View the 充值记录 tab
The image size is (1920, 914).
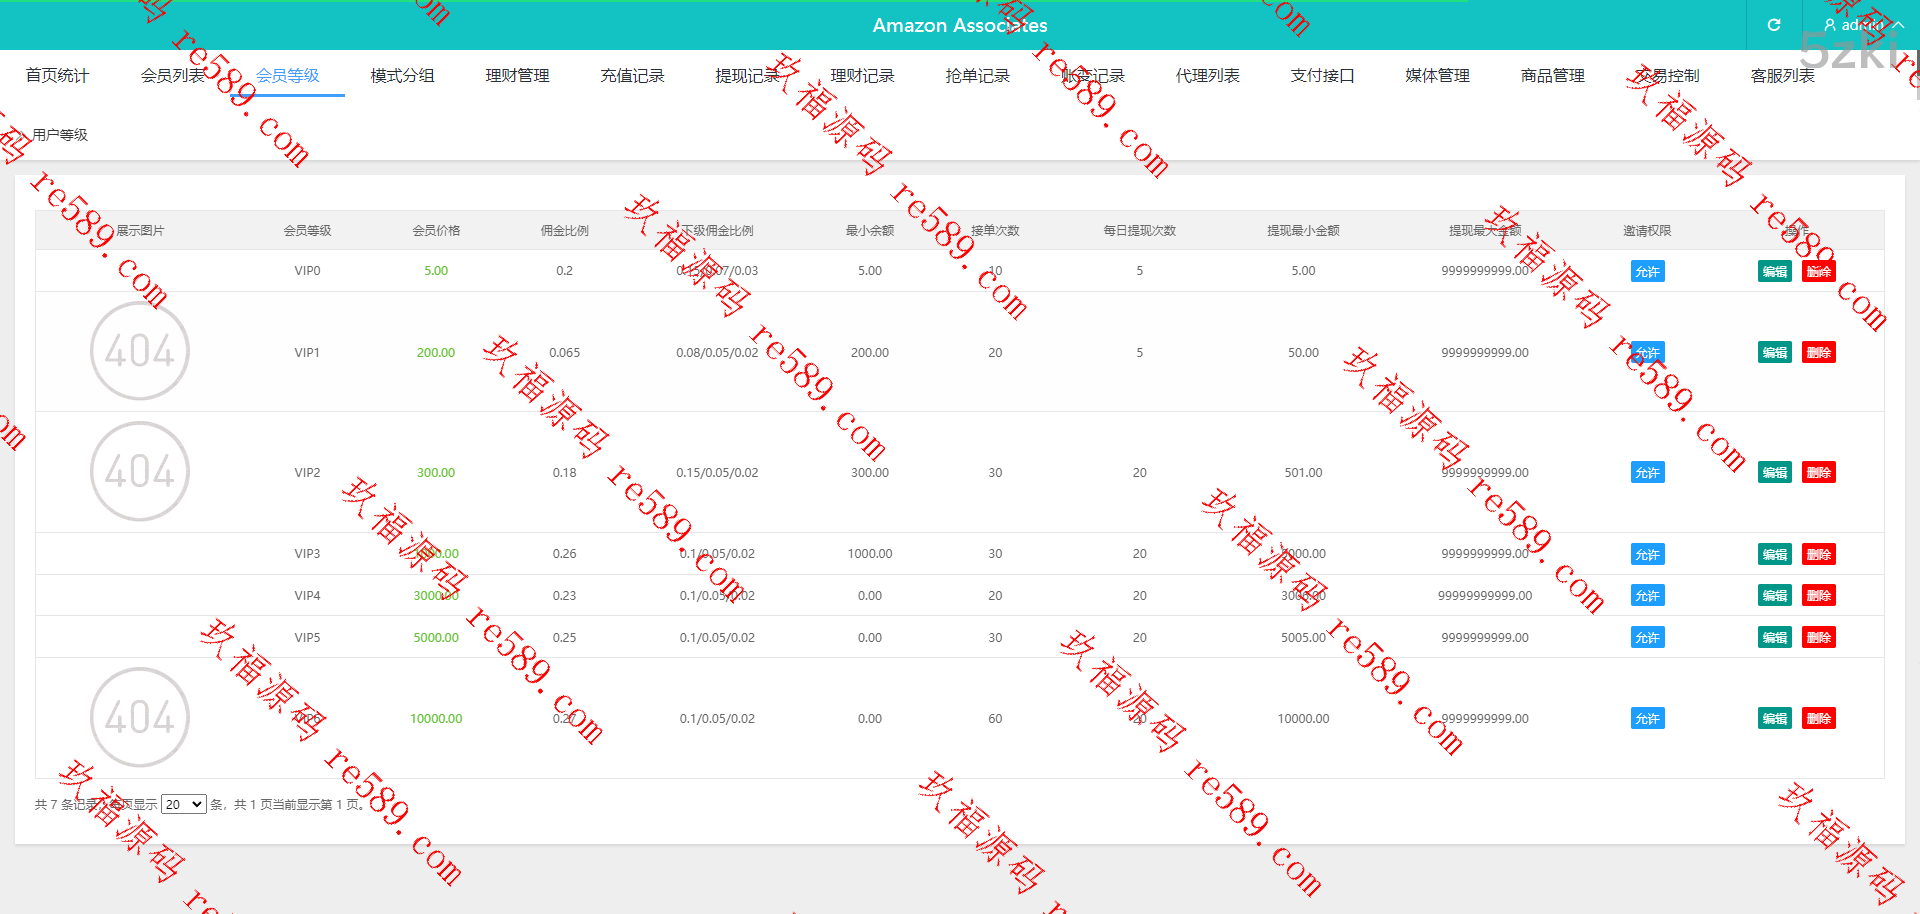(x=632, y=75)
